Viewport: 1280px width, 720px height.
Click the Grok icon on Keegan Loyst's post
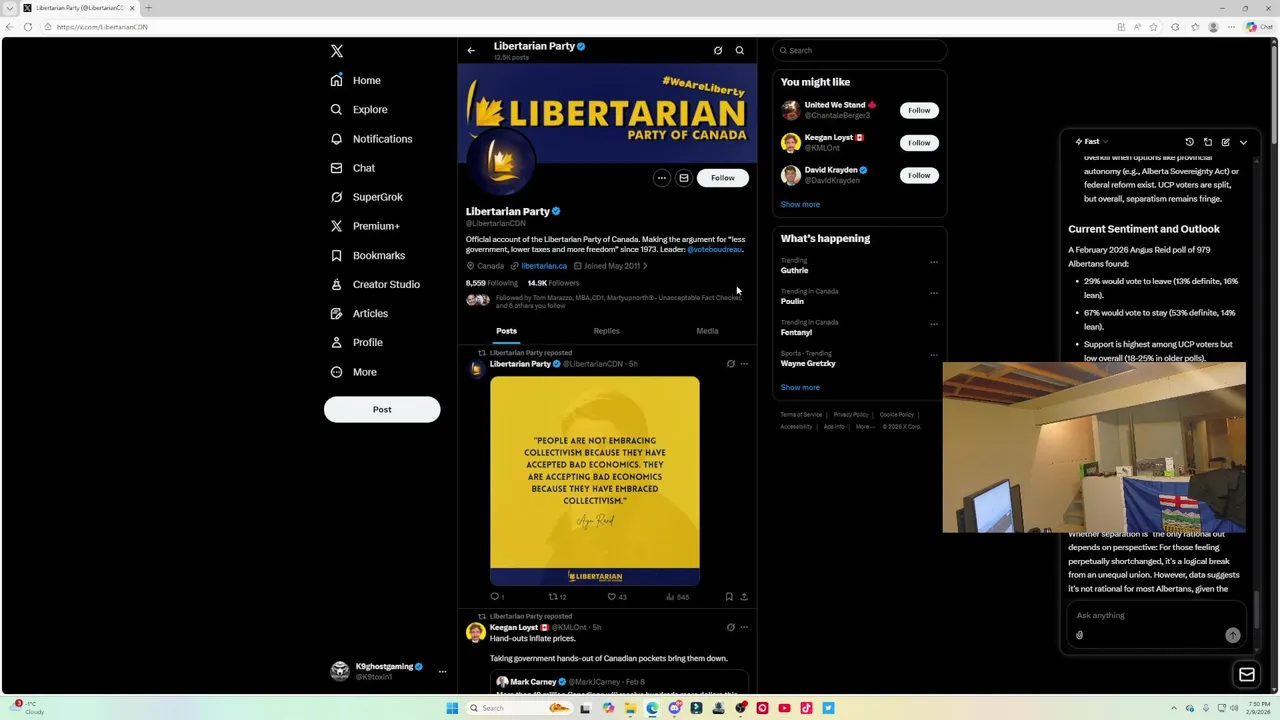tap(731, 627)
